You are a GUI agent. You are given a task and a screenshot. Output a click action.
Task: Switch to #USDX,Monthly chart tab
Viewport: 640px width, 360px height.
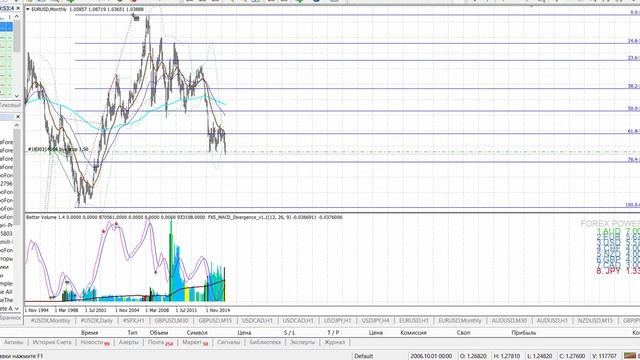(51, 321)
